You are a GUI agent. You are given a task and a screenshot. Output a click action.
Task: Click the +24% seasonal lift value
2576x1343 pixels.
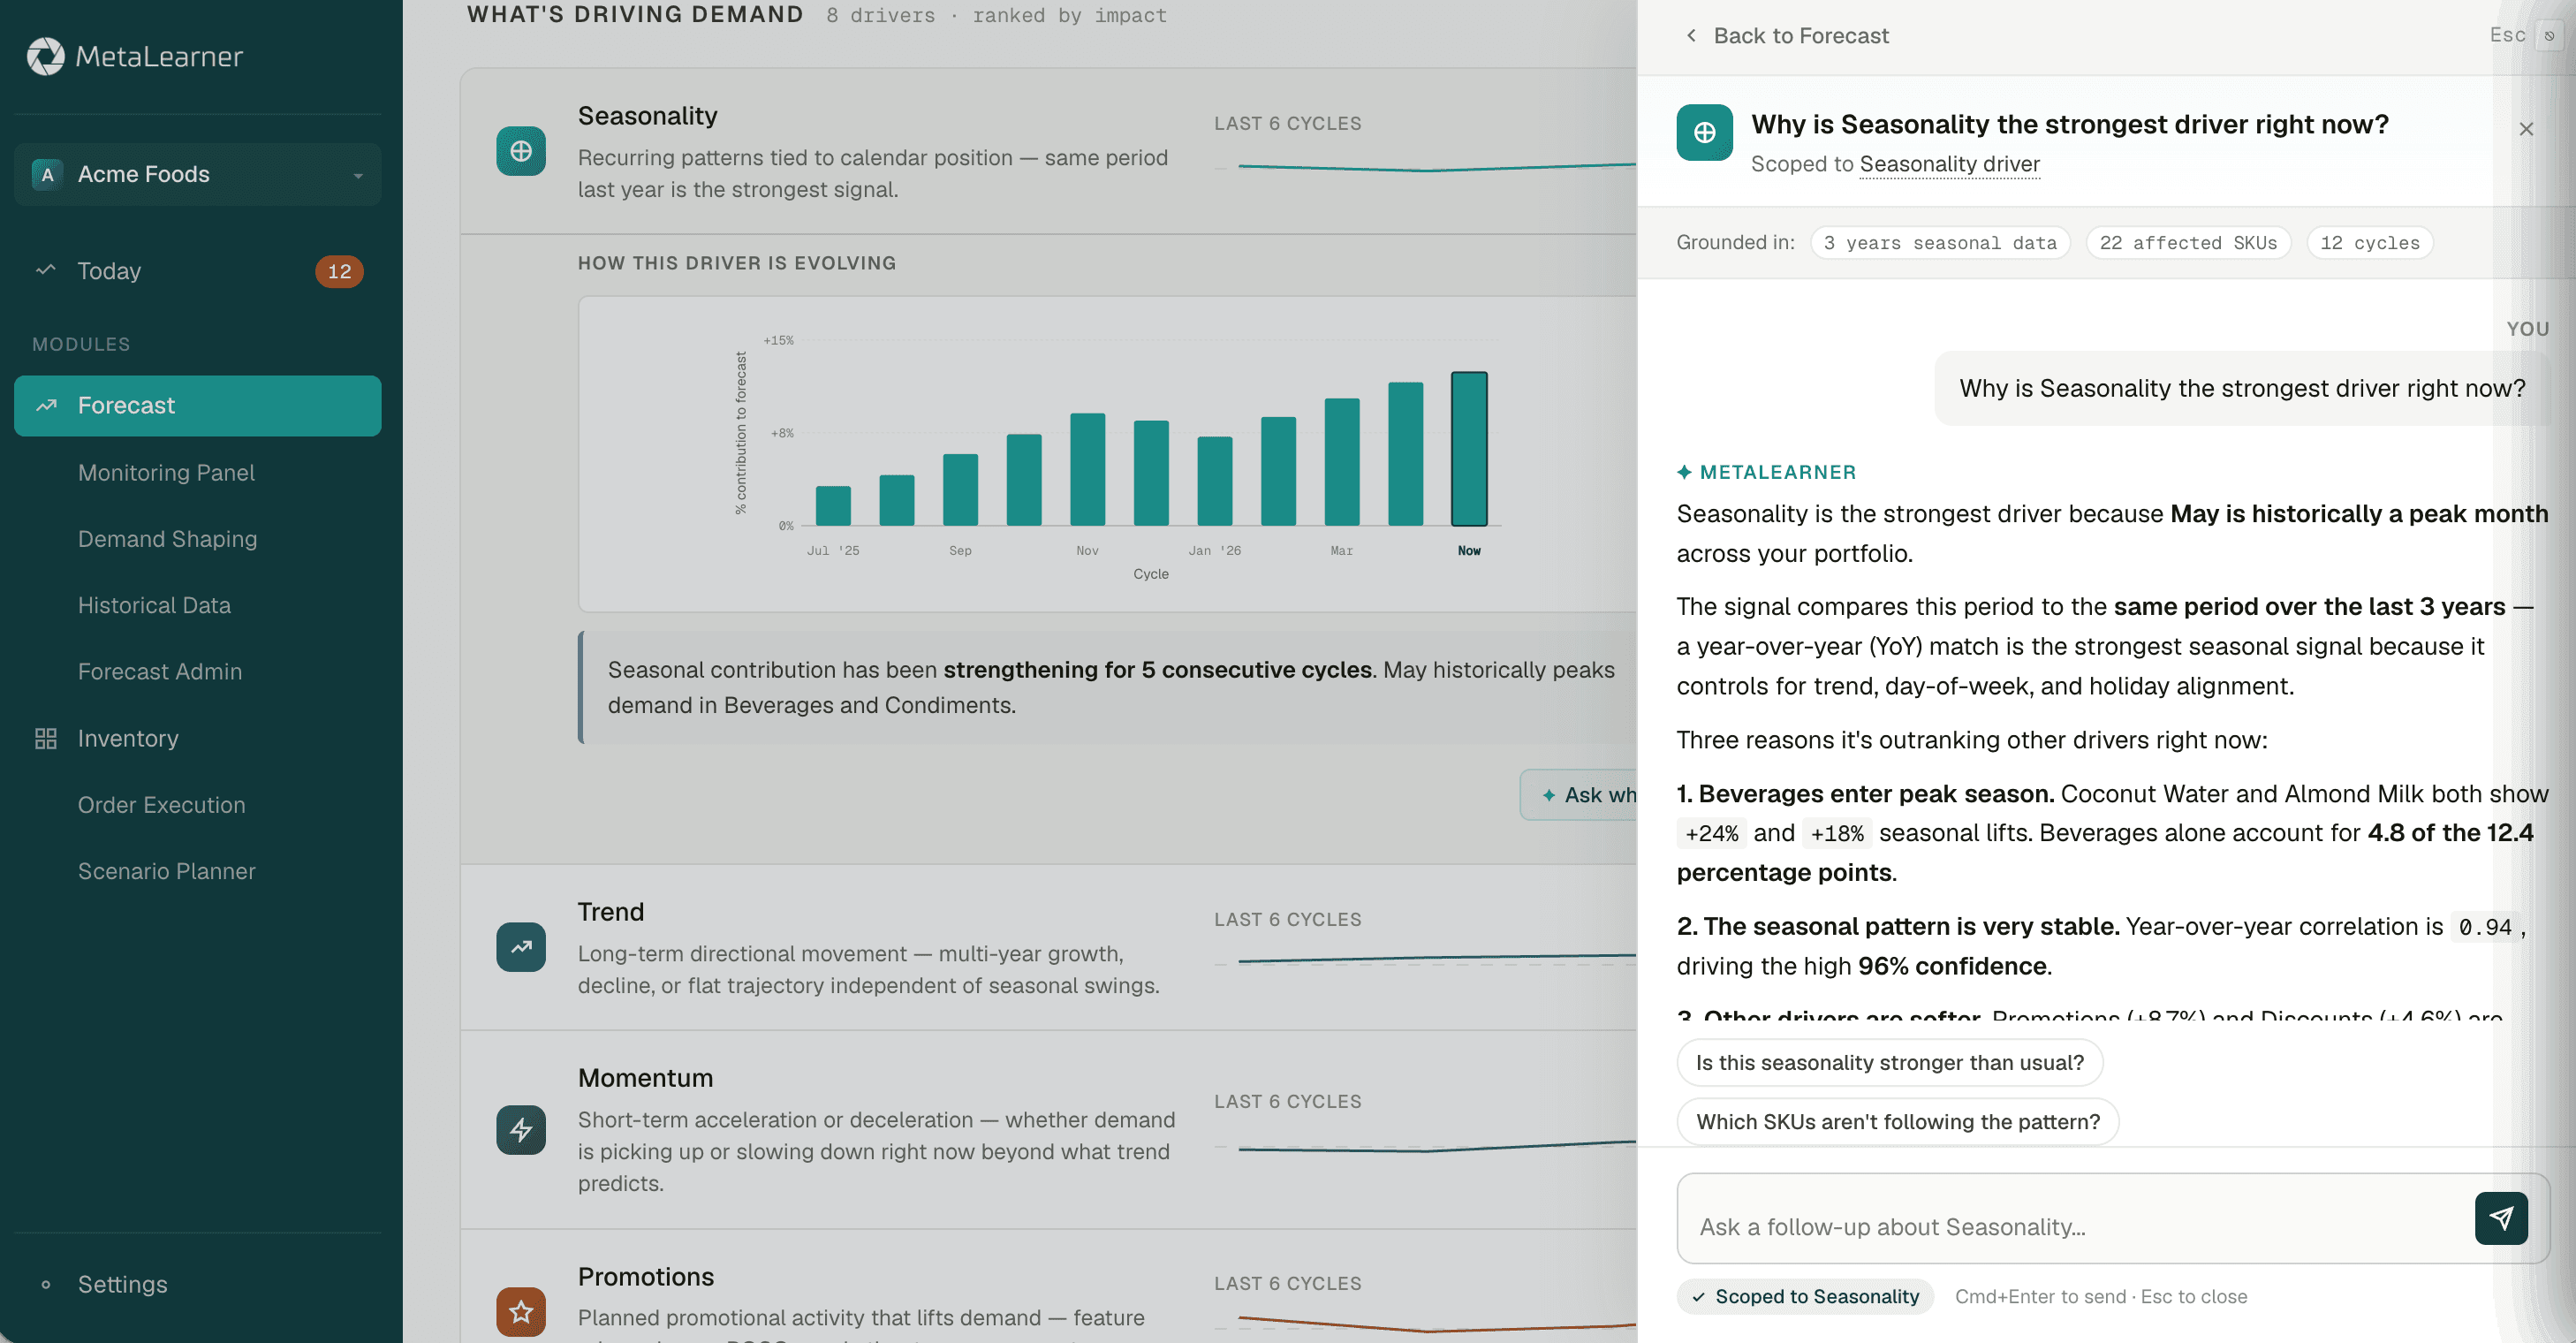[1712, 833]
